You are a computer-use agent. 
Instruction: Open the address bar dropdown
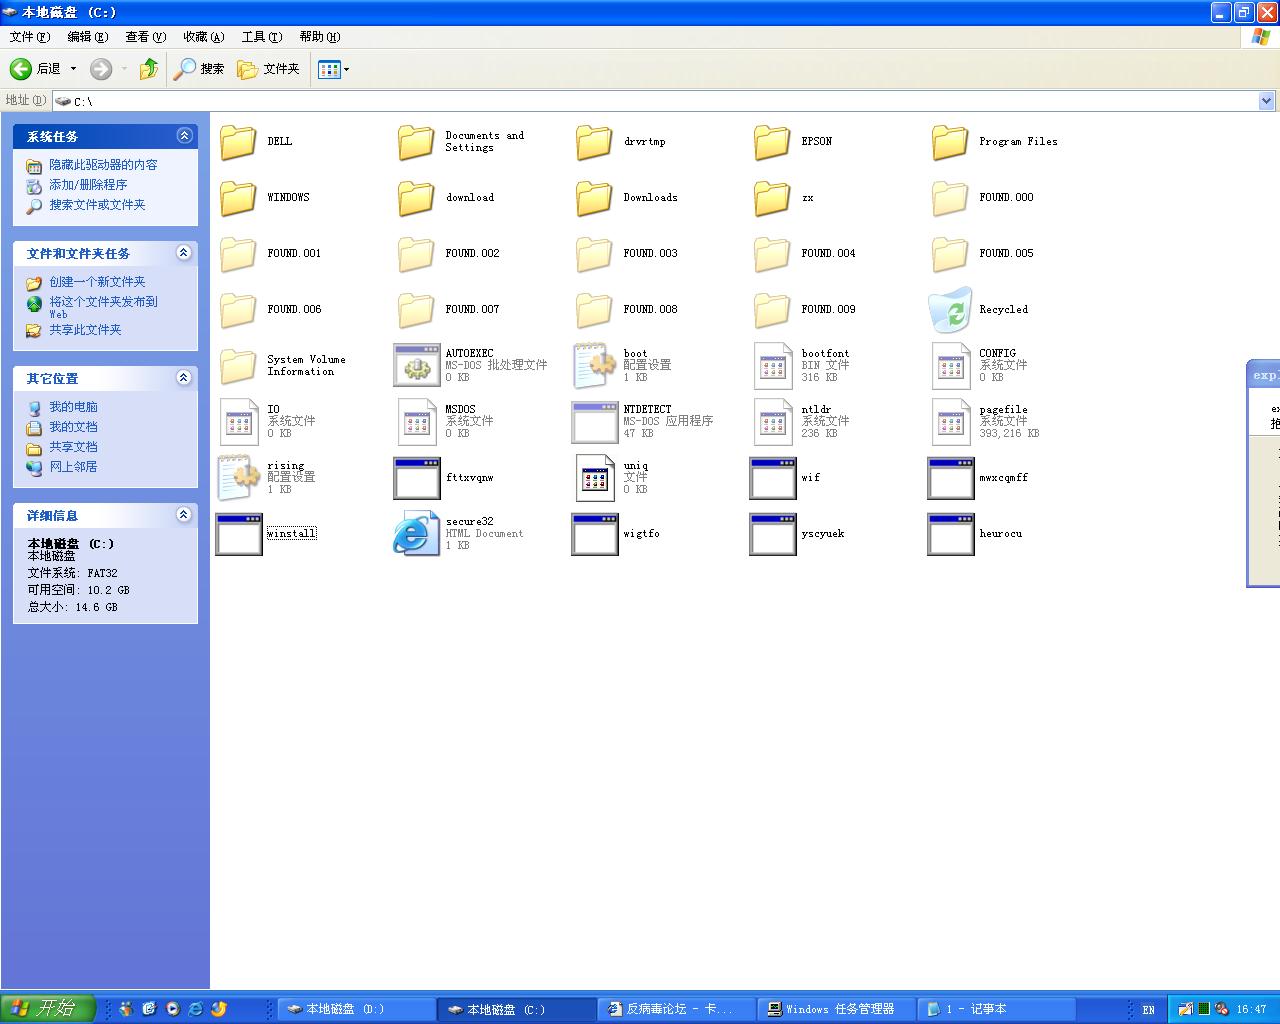(1267, 101)
